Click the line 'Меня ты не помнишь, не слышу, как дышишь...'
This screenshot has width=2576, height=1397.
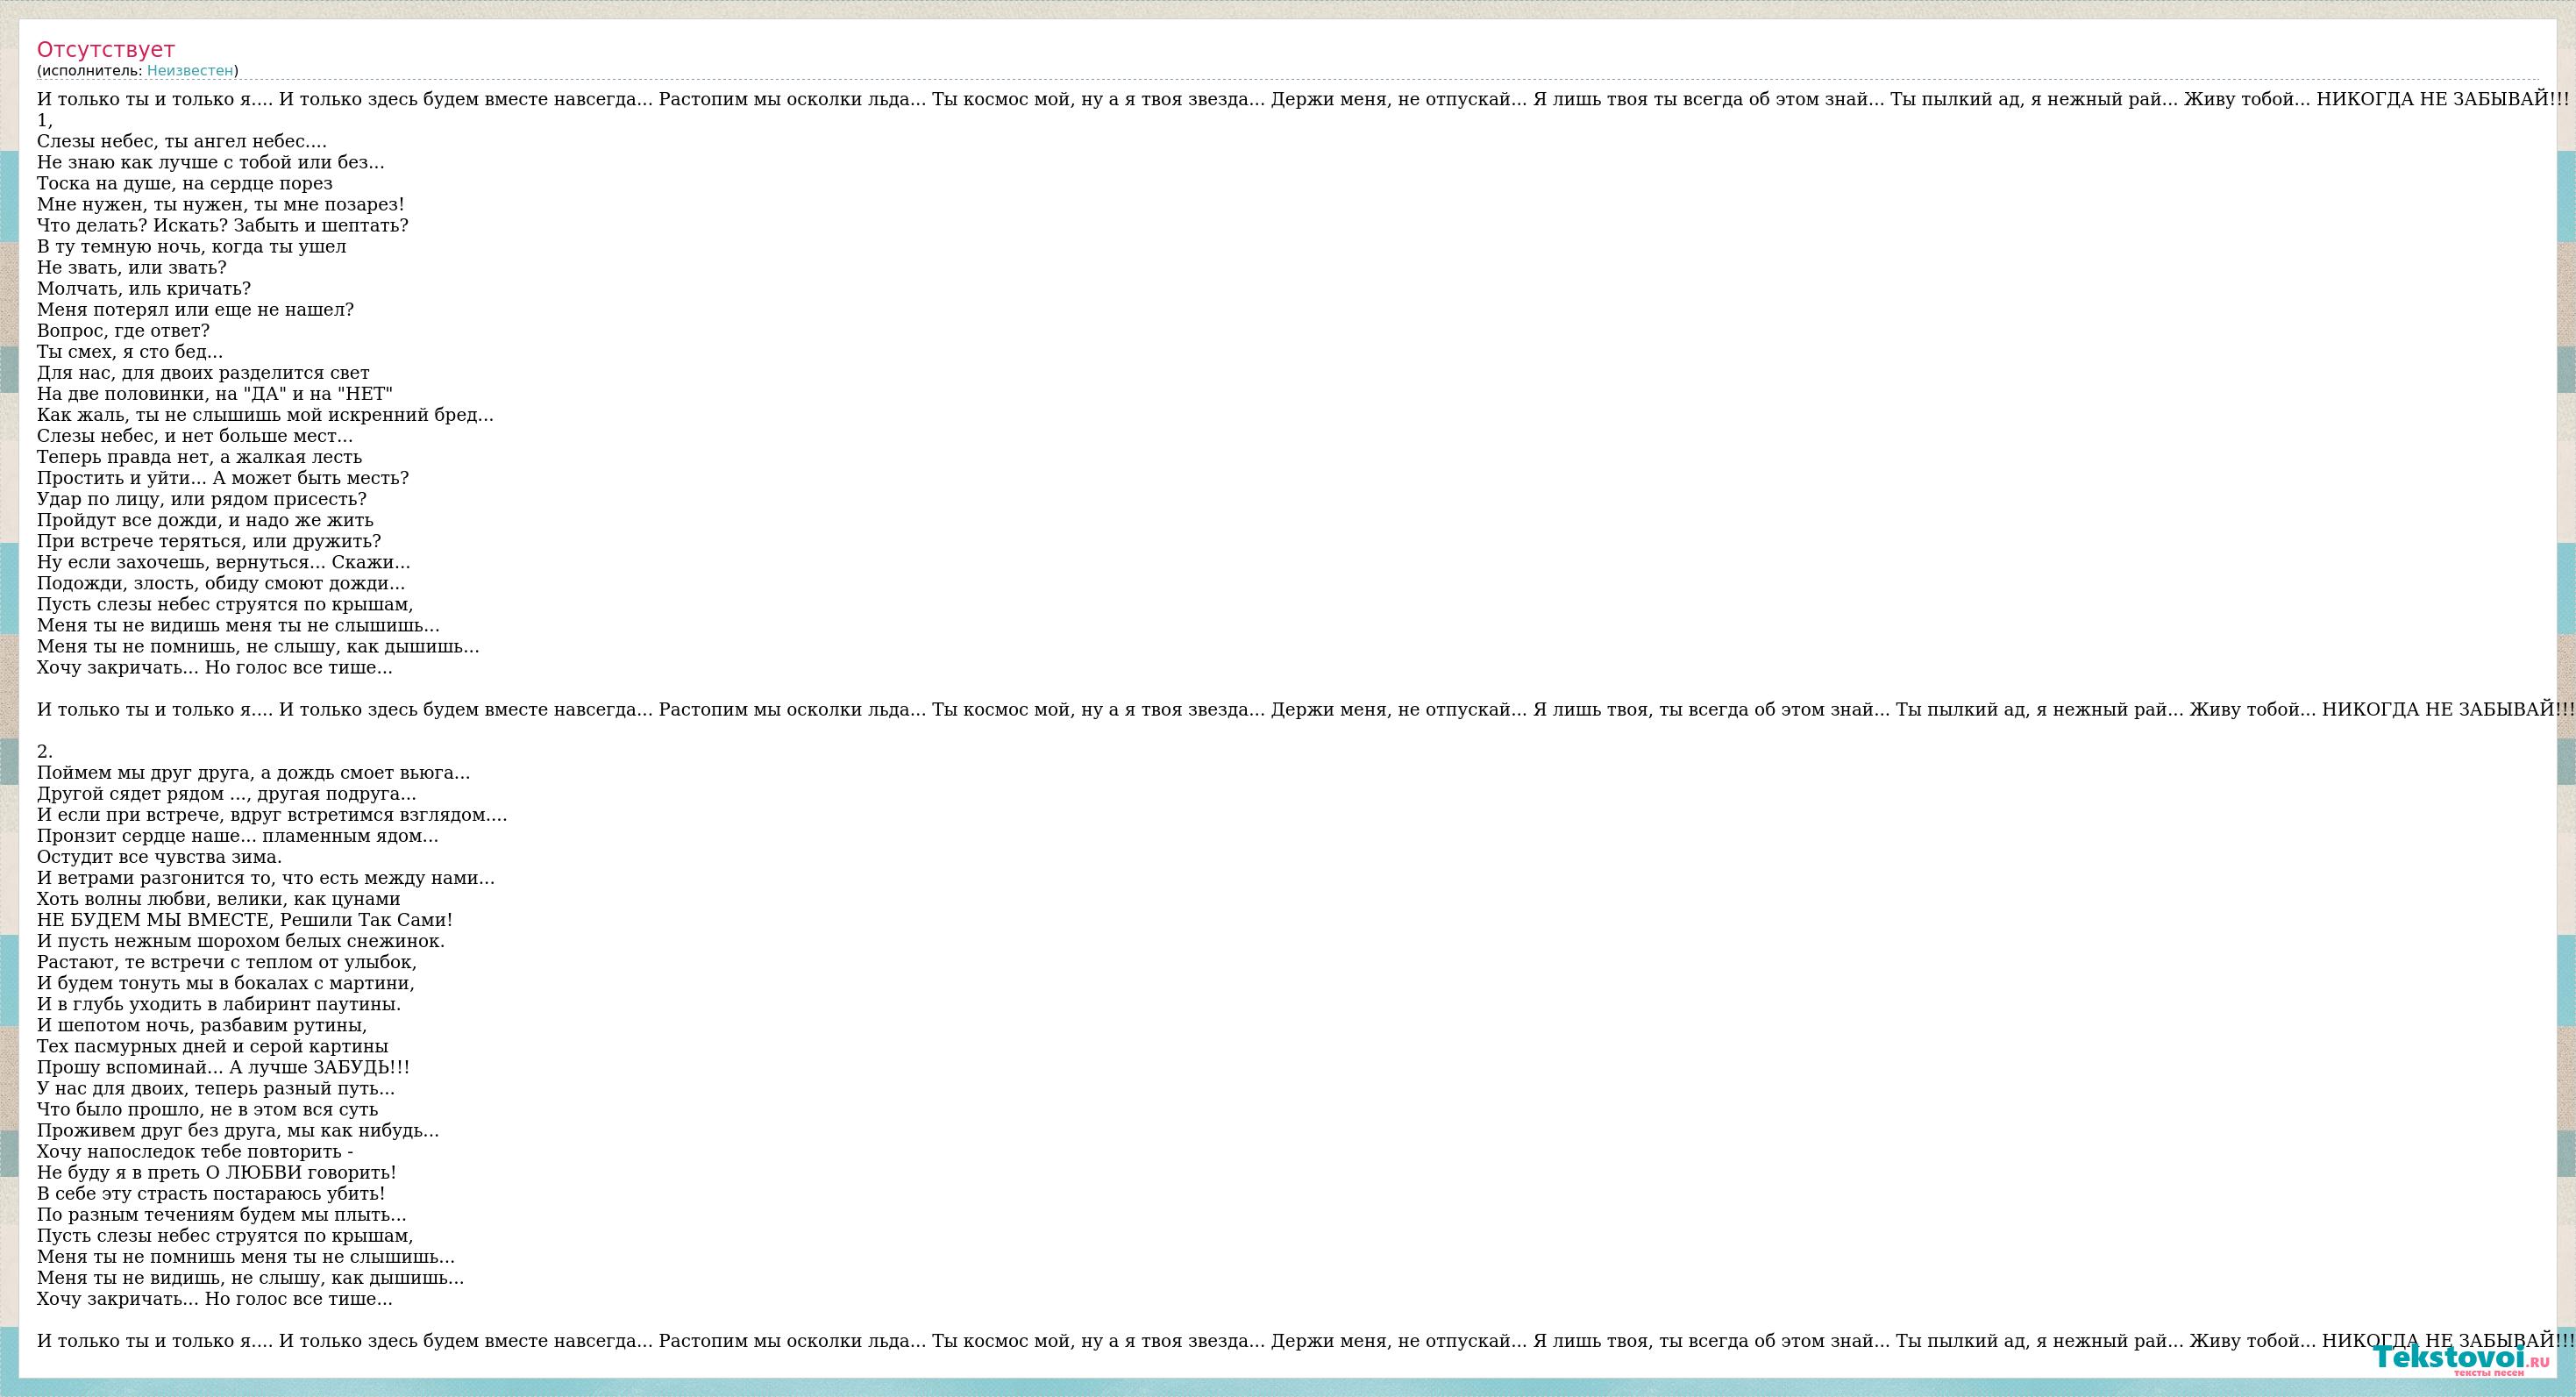coord(258,646)
